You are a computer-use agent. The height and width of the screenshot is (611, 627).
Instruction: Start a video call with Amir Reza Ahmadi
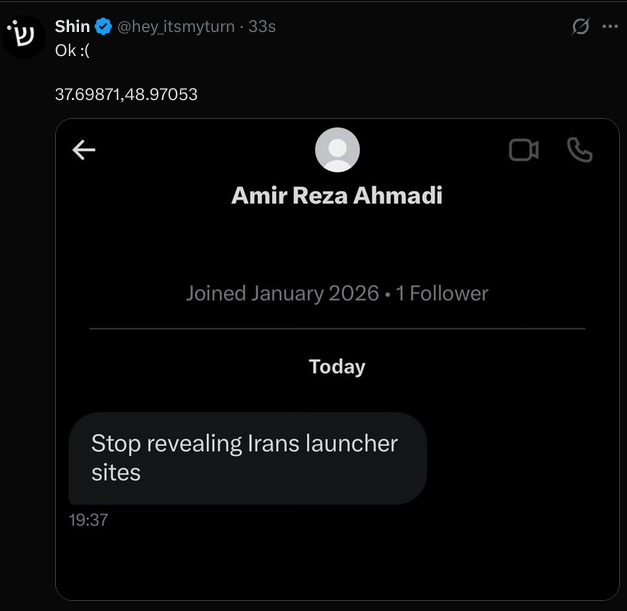click(524, 150)
